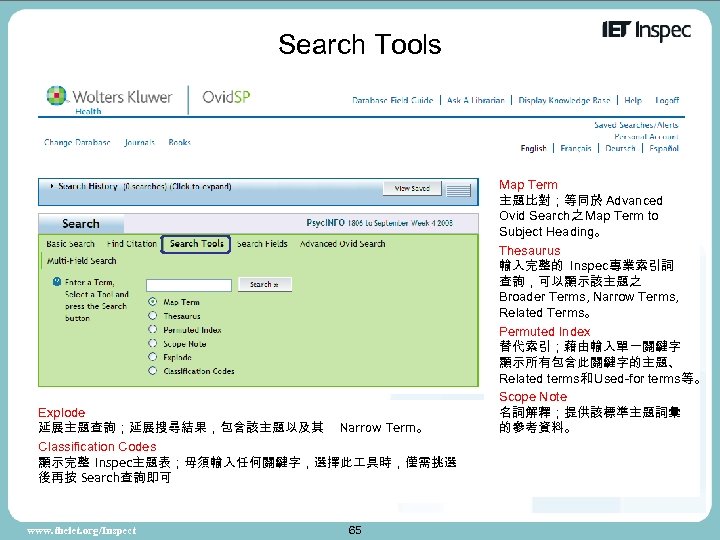Open the Basic Search tab

[x=70, y=244]
